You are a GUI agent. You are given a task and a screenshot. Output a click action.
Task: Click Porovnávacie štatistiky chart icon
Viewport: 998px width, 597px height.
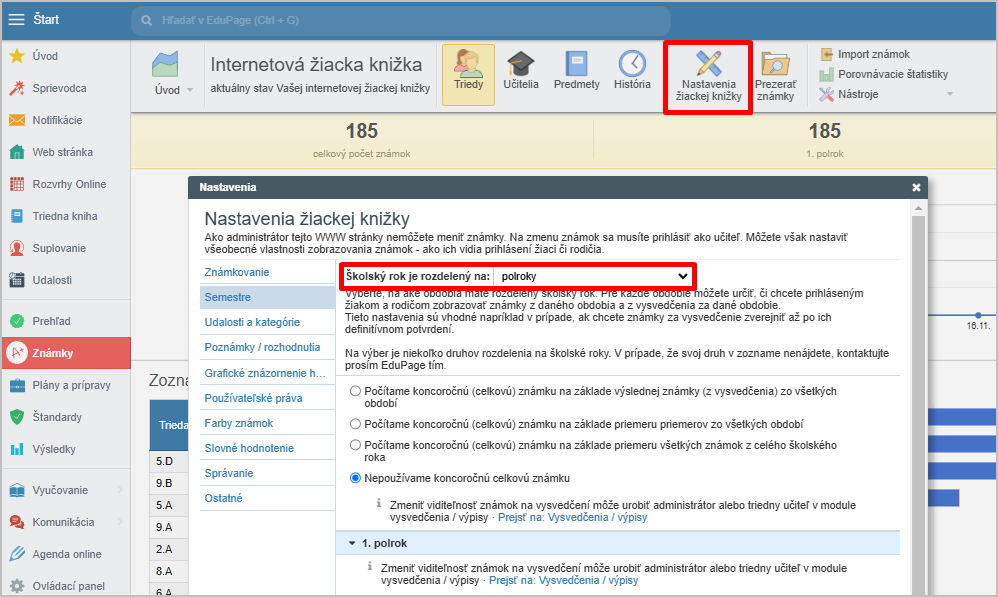[x=826, y=74]
